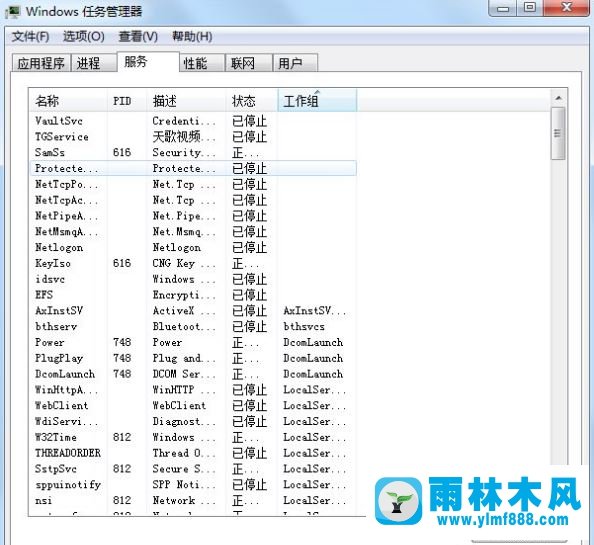This screenshot has width=594, height=545.
Task: Click the AxInstSV... group cell
Action: [315, 311]
